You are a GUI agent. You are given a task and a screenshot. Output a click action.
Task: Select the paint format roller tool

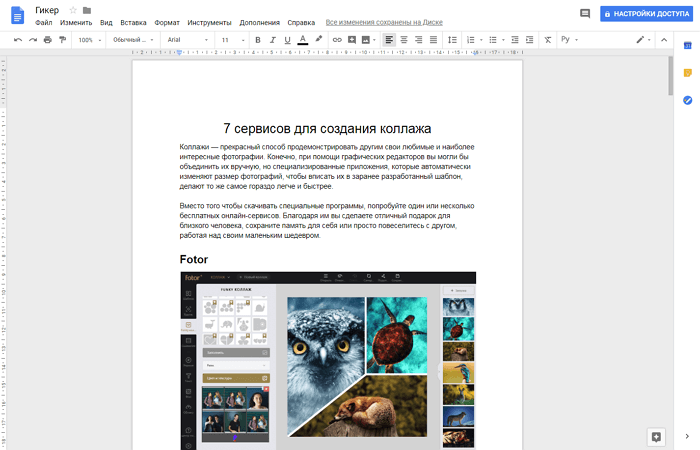62,40
